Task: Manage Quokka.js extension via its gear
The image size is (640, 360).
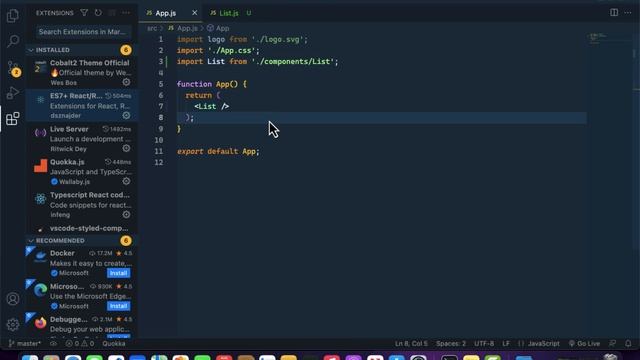Action: 127,181
